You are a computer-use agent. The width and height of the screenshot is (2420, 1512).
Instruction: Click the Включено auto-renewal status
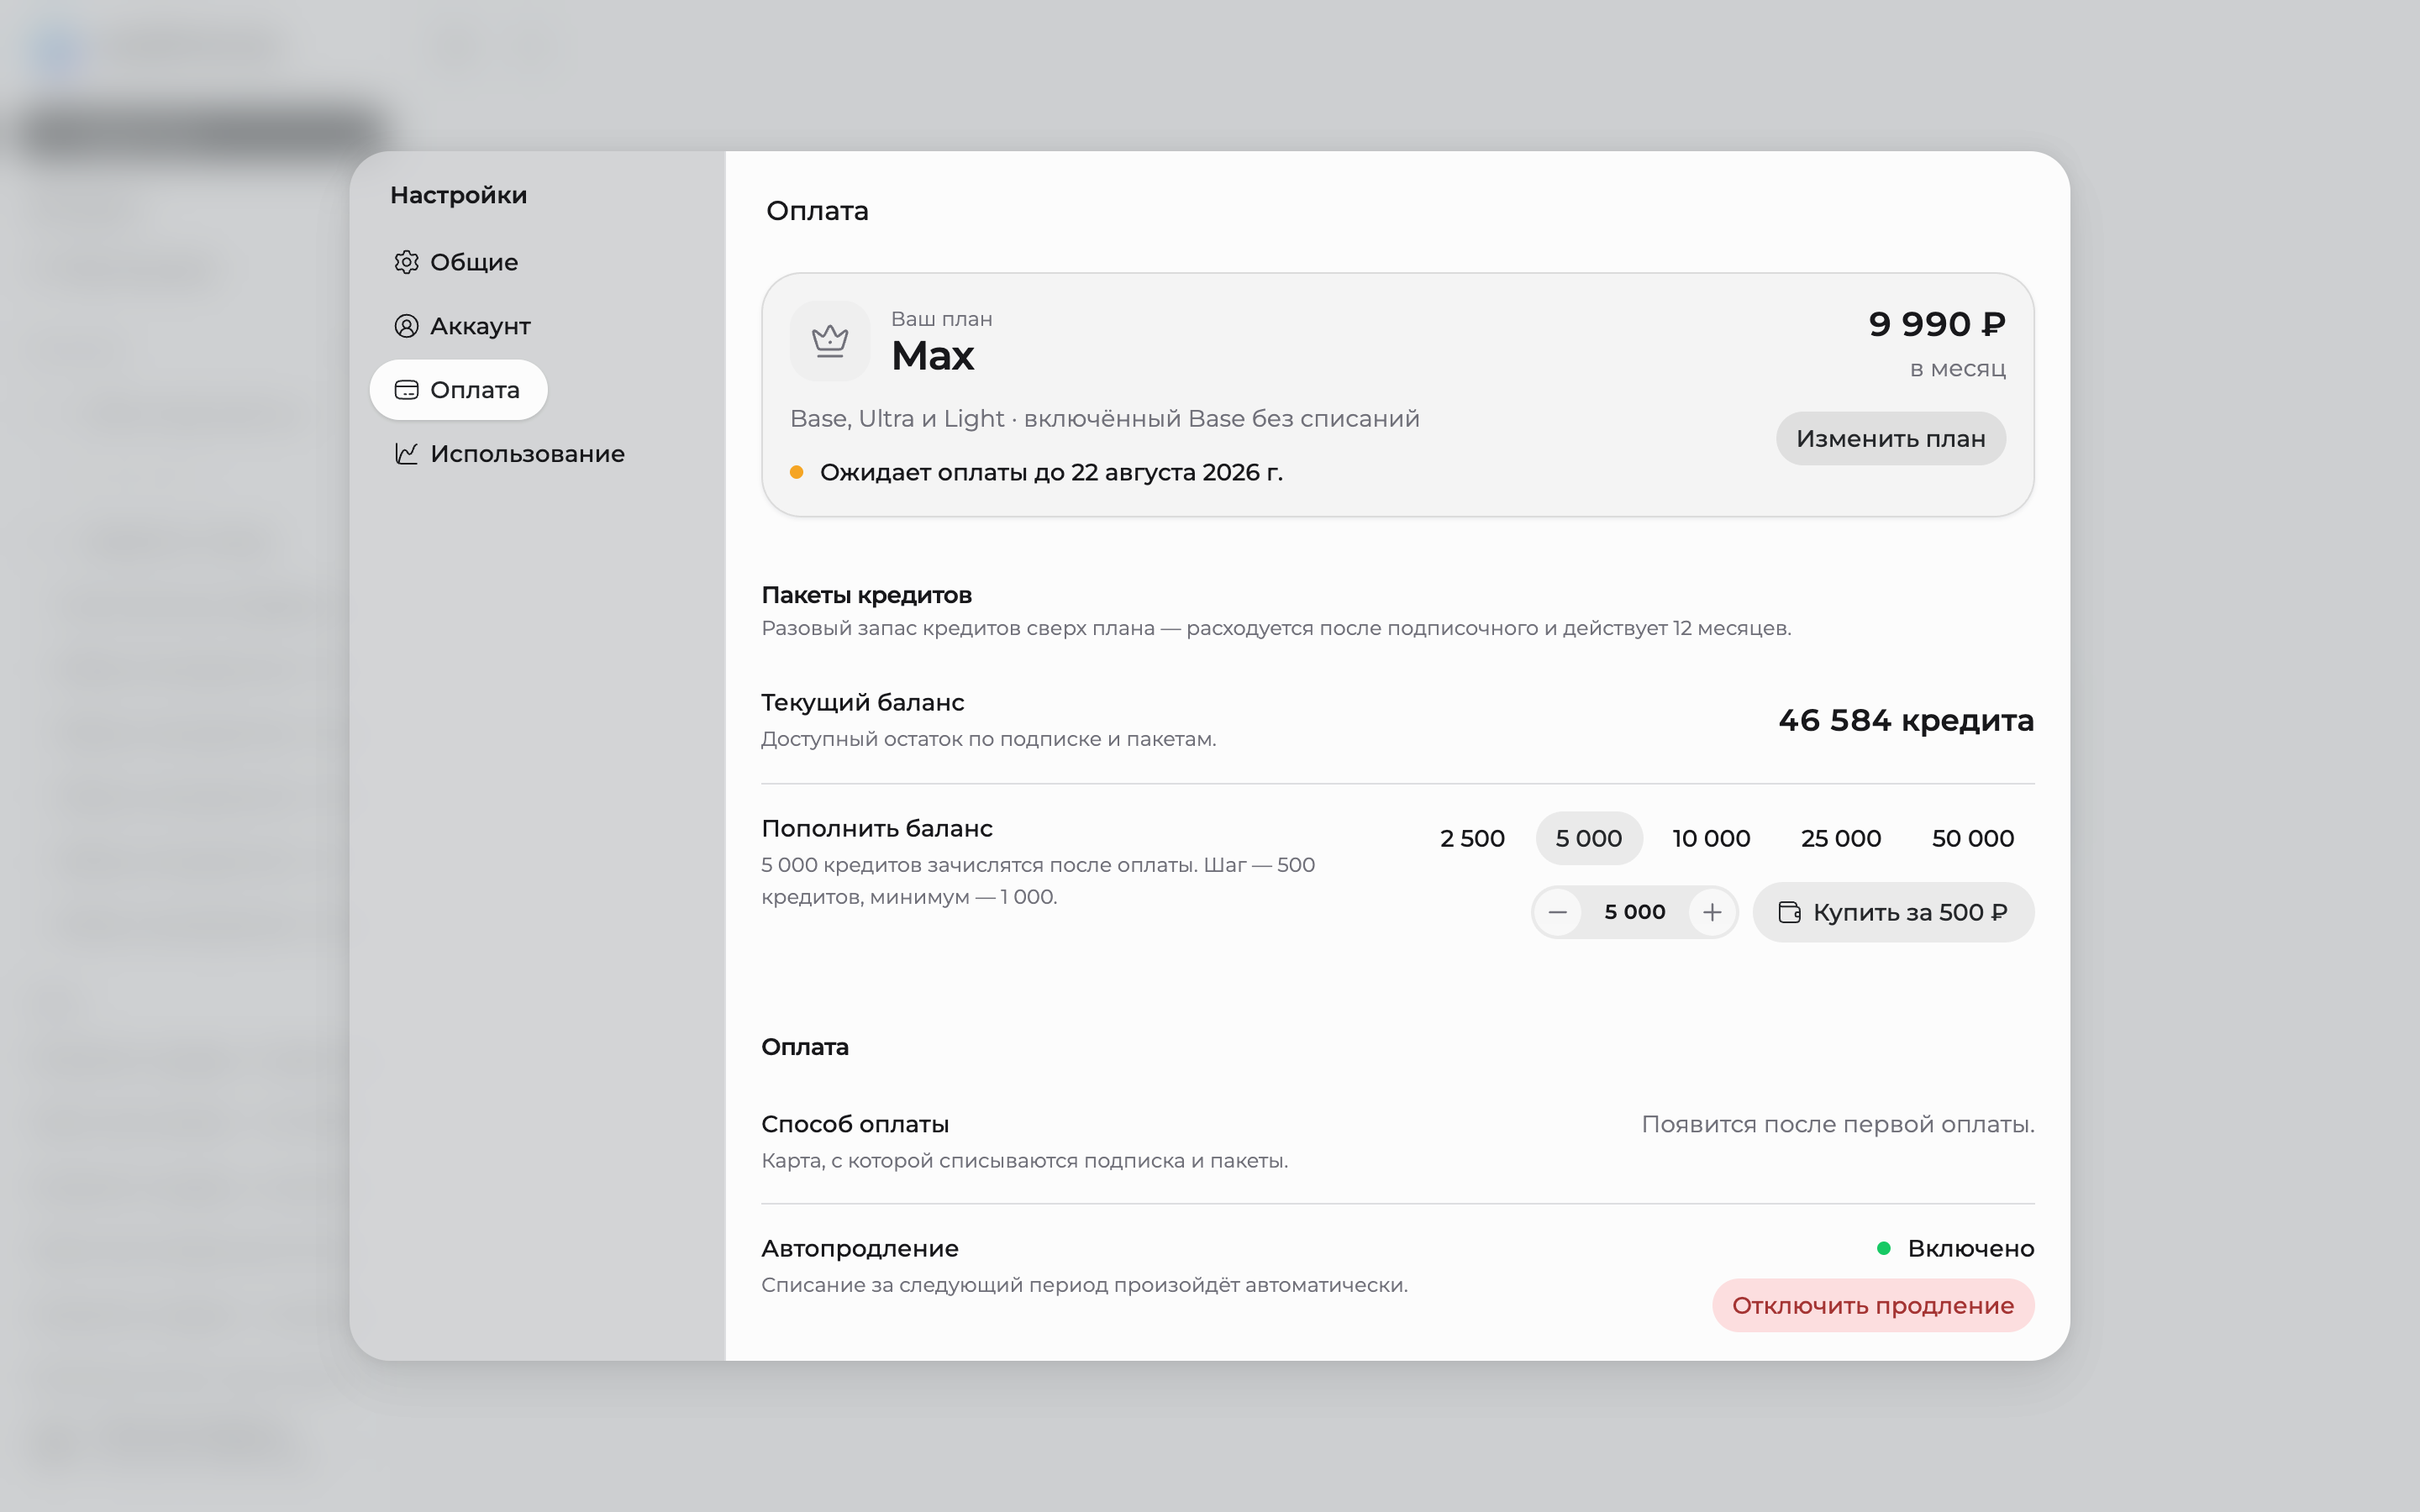point(1955,1248)
